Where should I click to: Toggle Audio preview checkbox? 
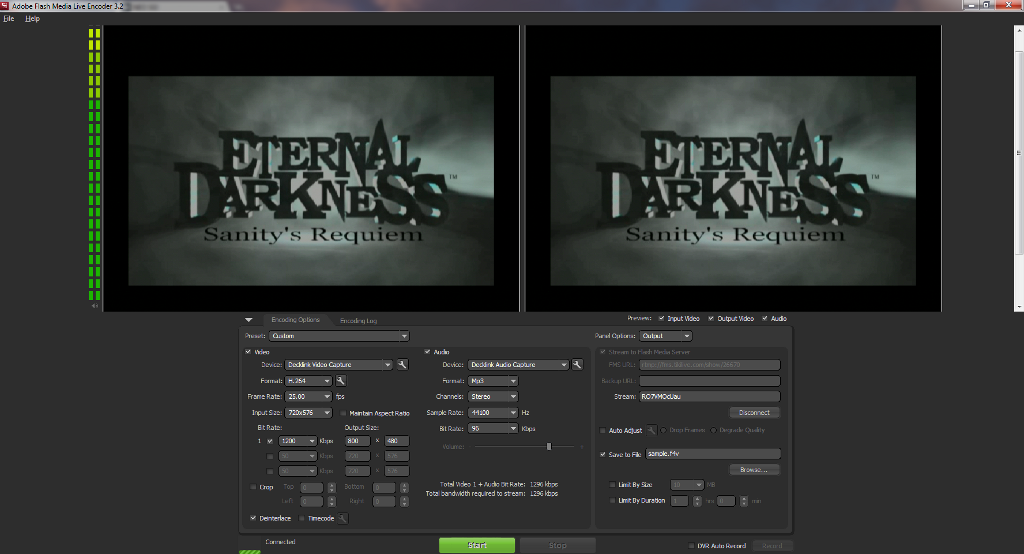pyautogui.click(x=765, y=318)
